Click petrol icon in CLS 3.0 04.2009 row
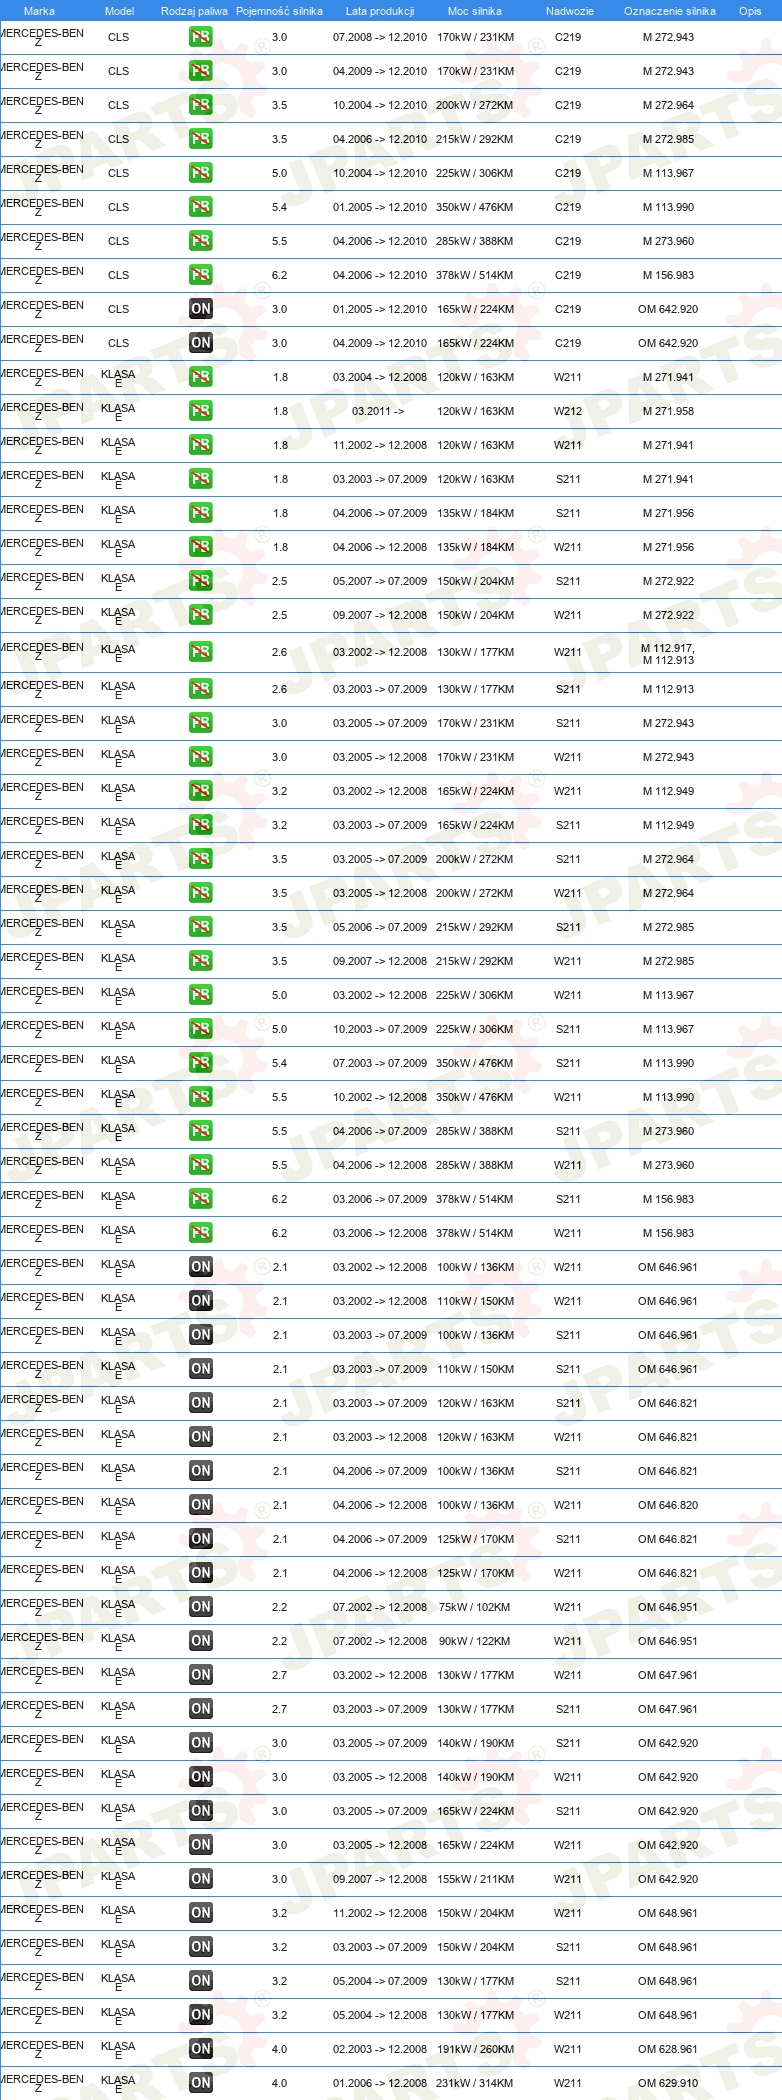This screenshot has height=2100, width=782. pyautogui.click(x=201, y=71)
